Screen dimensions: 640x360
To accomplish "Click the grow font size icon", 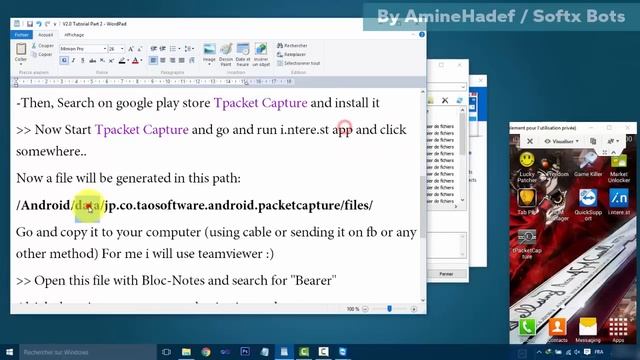I will 131,49.
